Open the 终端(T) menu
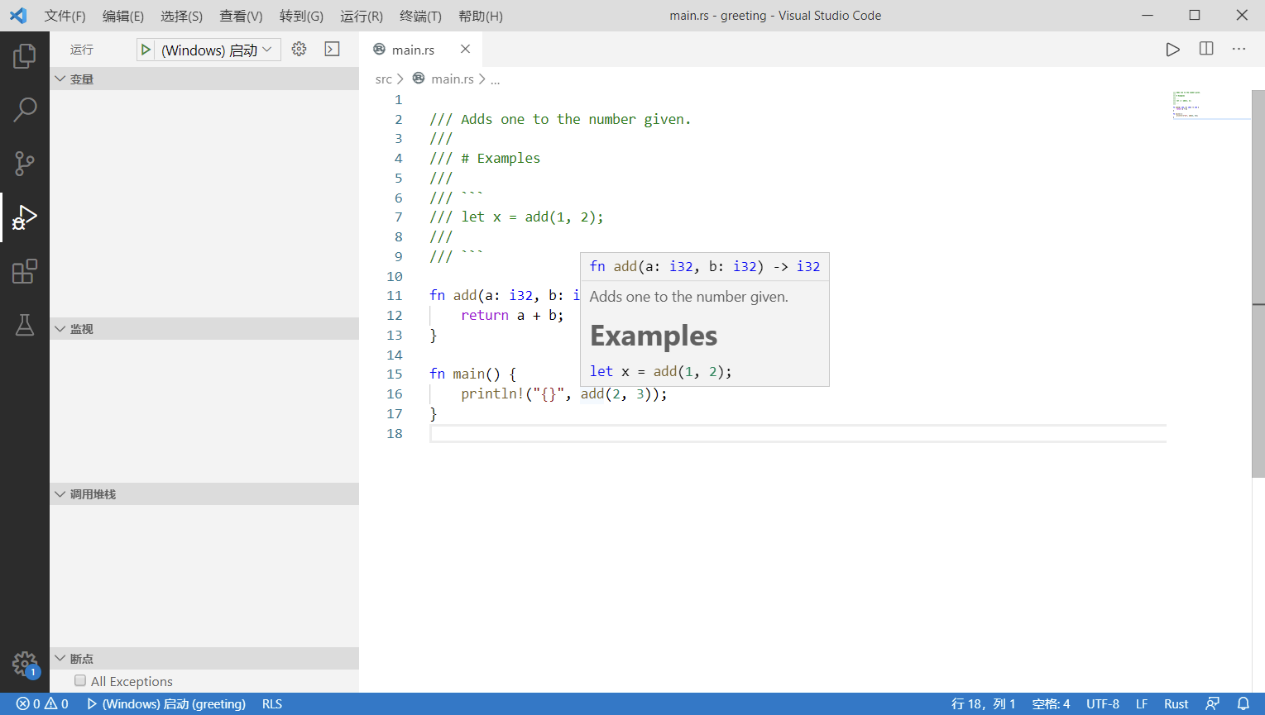Viewport: 1265px width, 715px height. pyautogui.click(x=420, y=16)
